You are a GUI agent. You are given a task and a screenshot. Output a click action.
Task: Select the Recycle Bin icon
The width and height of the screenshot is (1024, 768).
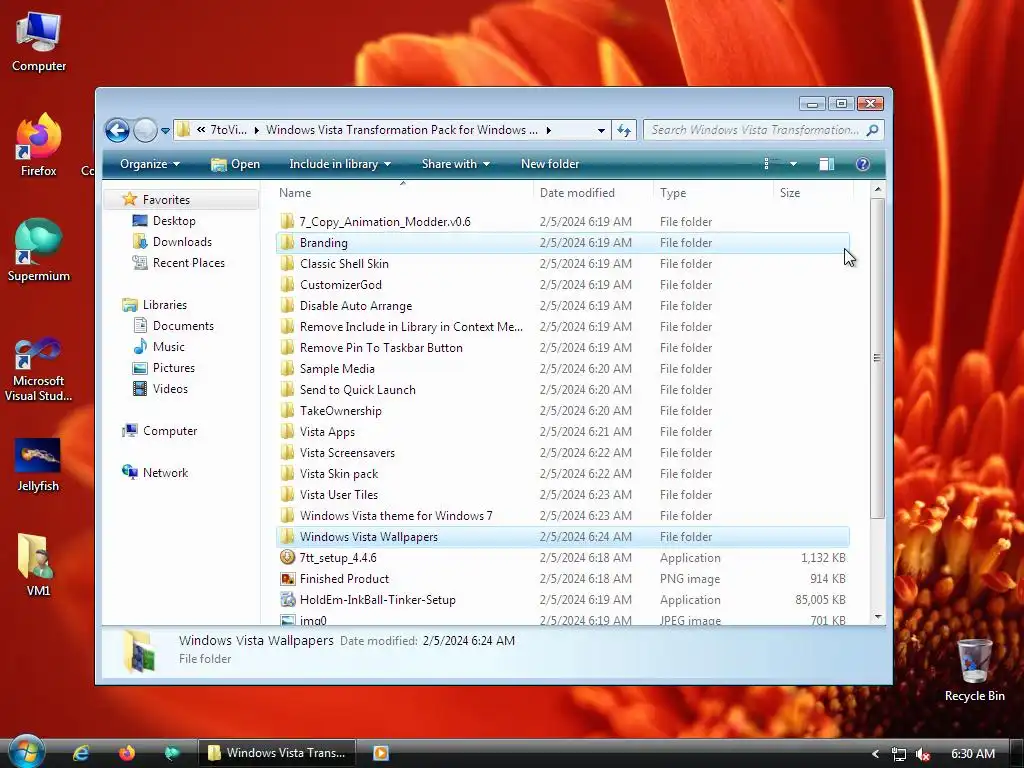tap(974, 670)
